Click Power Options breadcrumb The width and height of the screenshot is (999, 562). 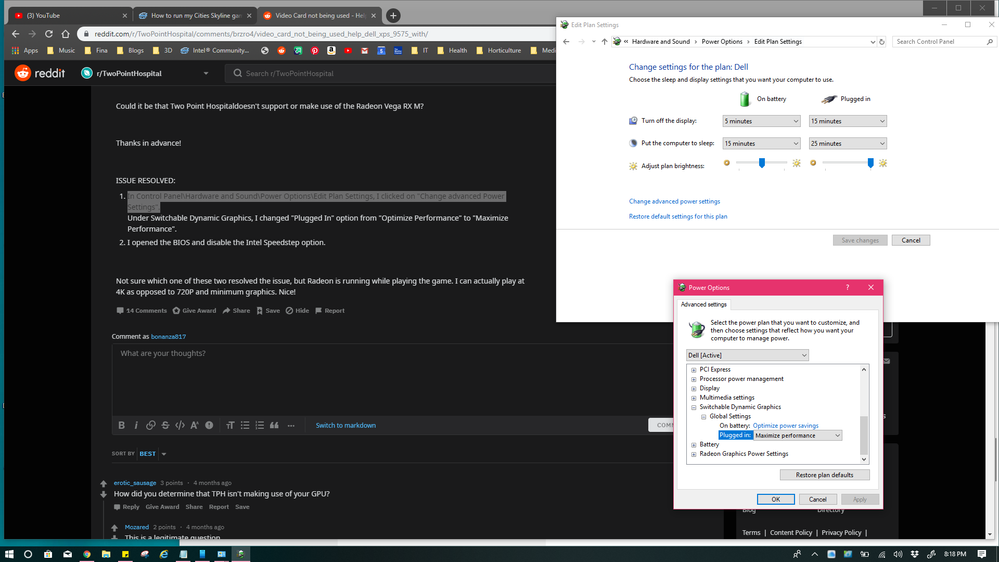tap(722, 41)
